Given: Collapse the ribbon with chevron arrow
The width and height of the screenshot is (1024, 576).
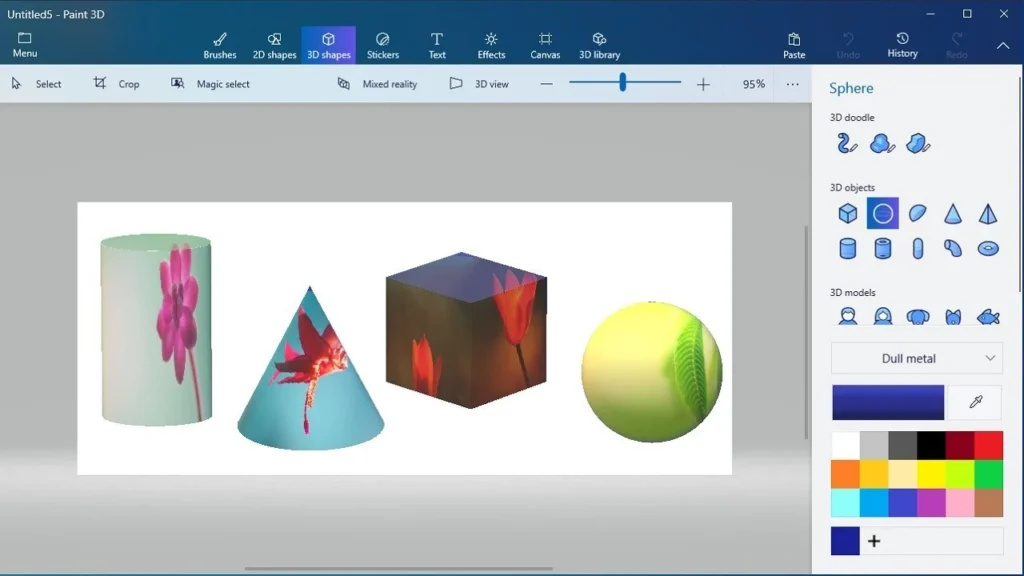Looking at the screenshot, I should (1003, 46).
